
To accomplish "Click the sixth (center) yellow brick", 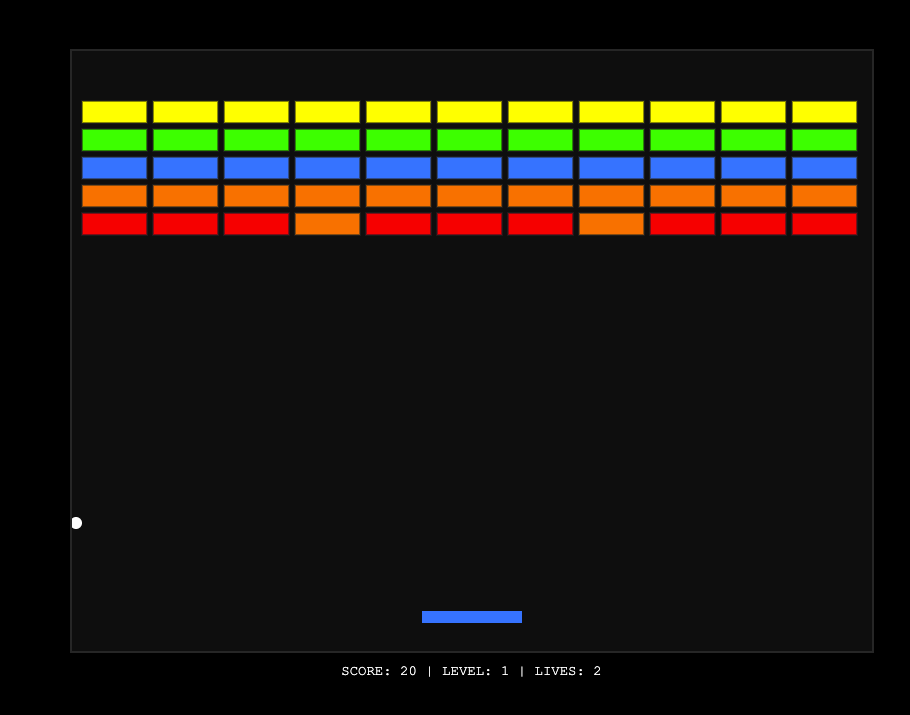I will (470, 112).
